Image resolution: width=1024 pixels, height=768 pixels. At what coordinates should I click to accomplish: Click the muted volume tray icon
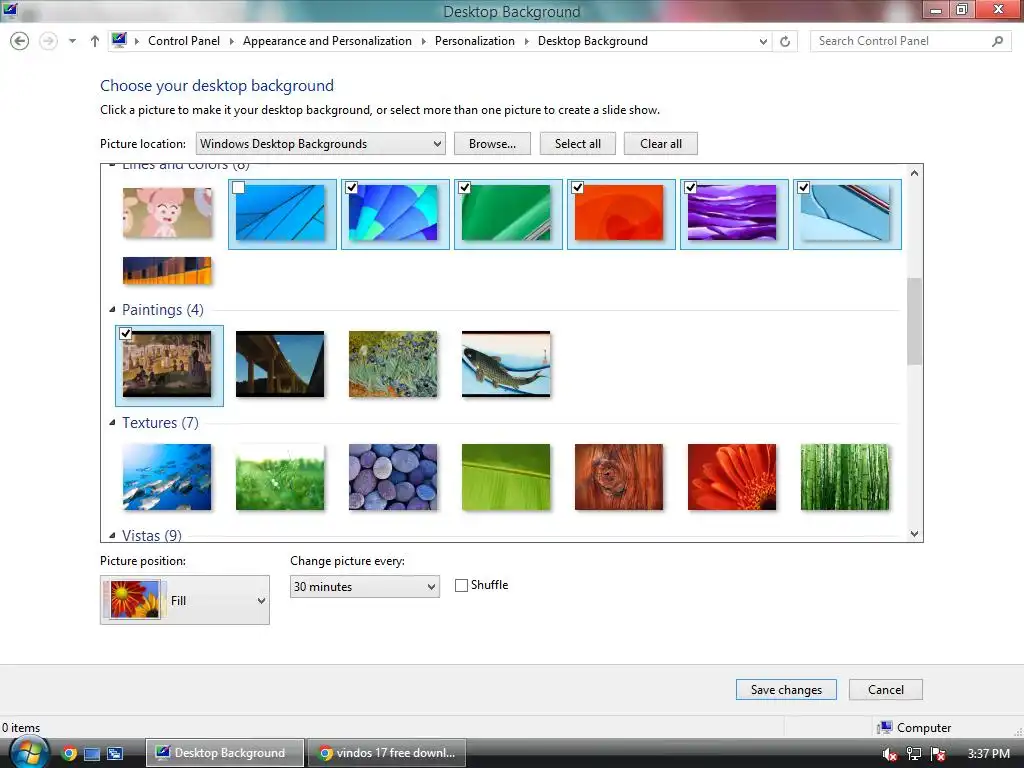889,754
